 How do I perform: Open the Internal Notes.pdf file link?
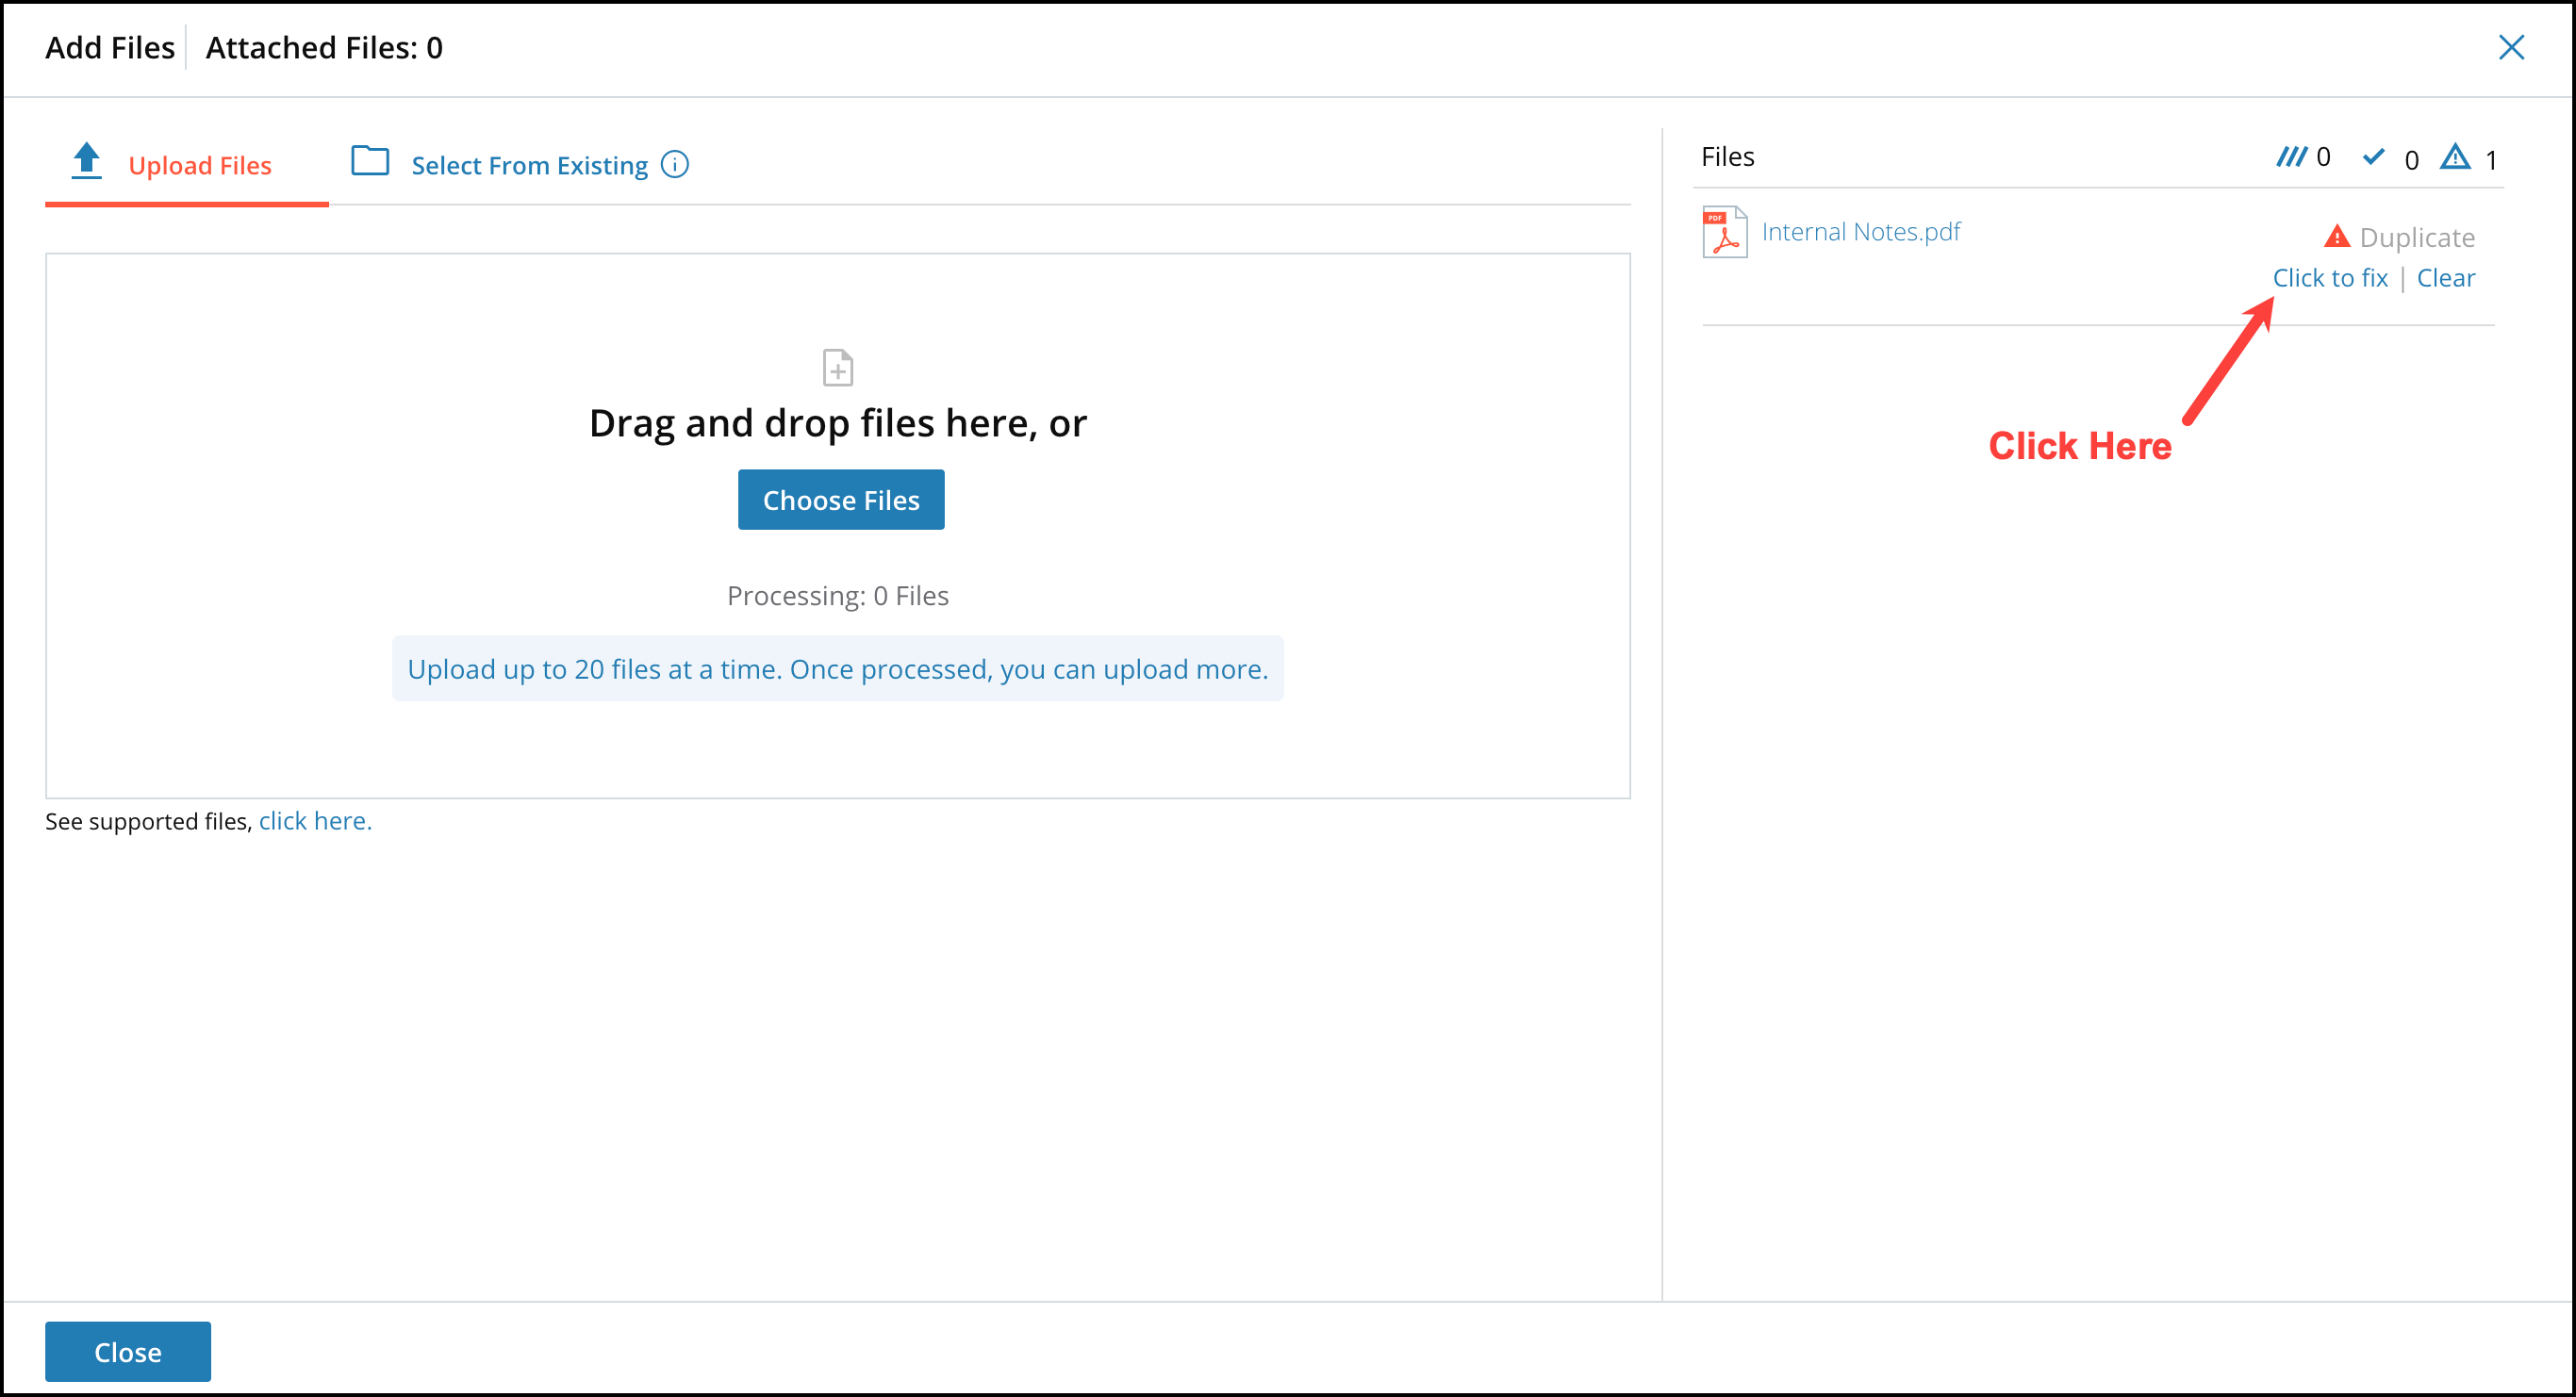pos(1861,231)
